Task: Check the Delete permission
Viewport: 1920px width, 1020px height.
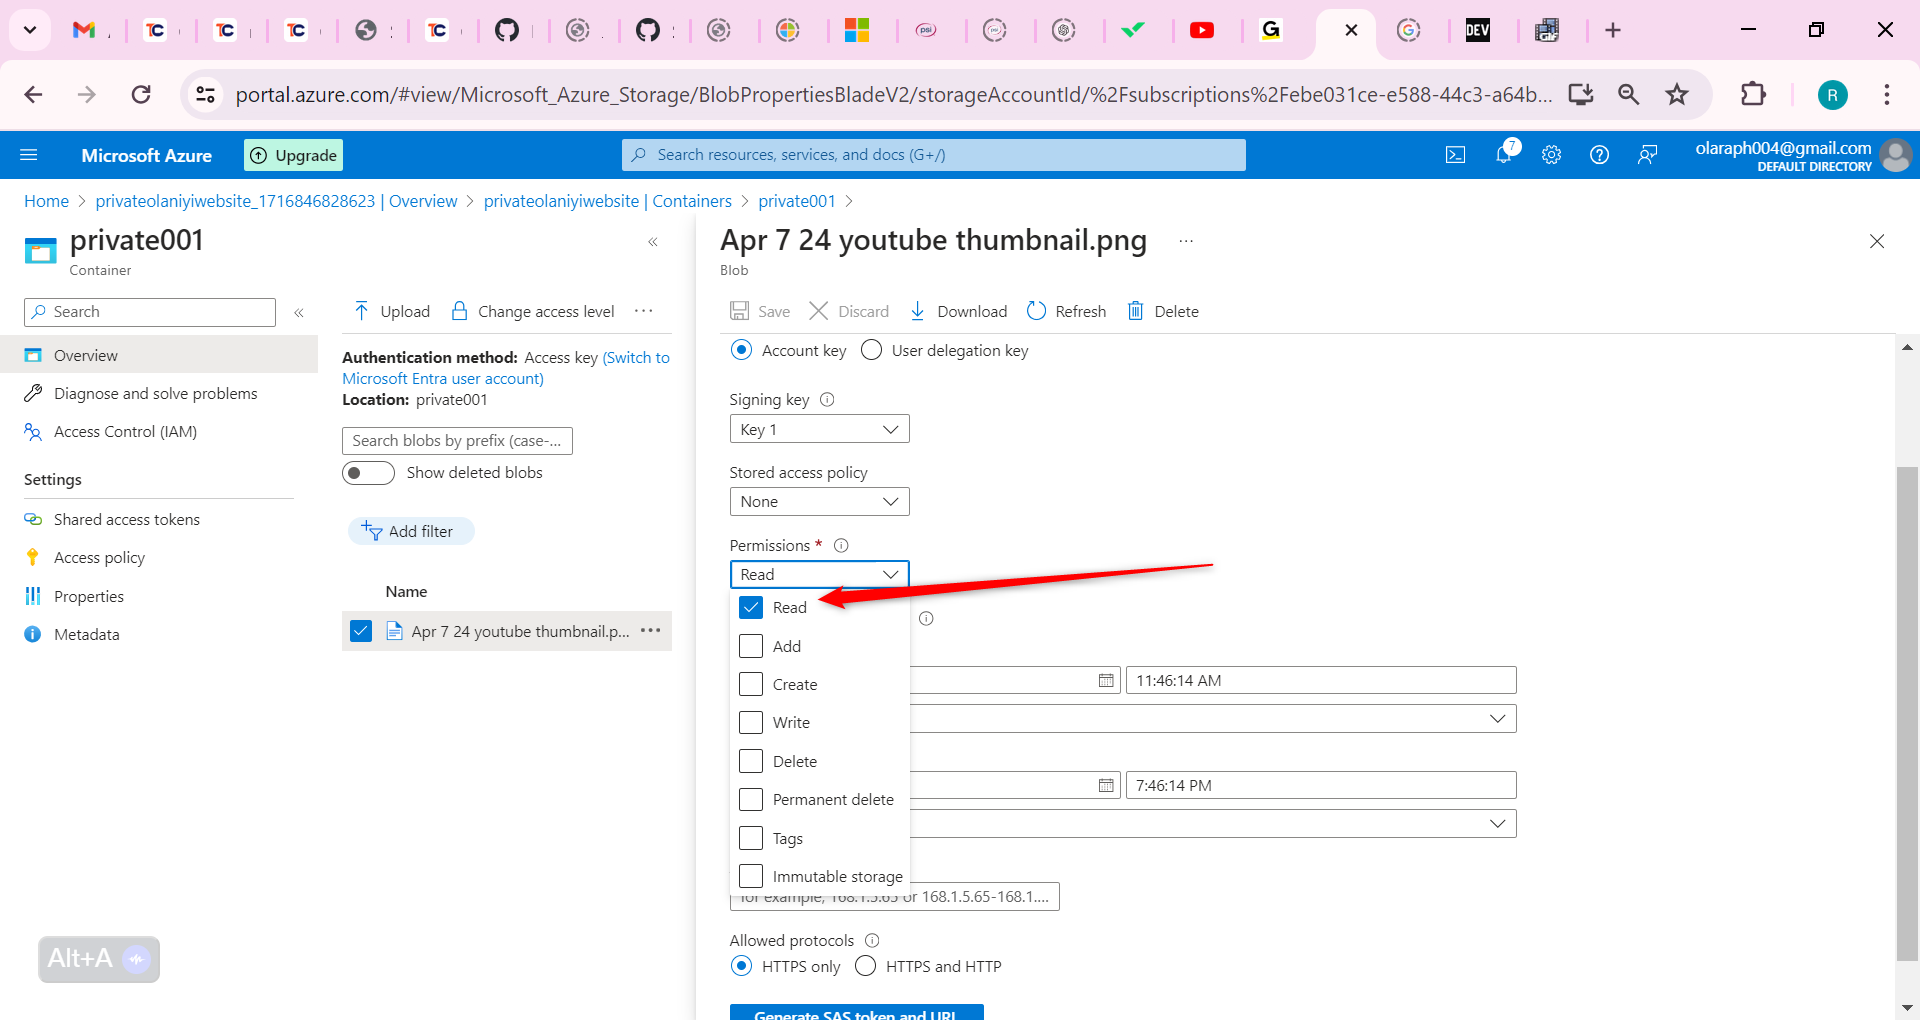Action: pos(751,761)
